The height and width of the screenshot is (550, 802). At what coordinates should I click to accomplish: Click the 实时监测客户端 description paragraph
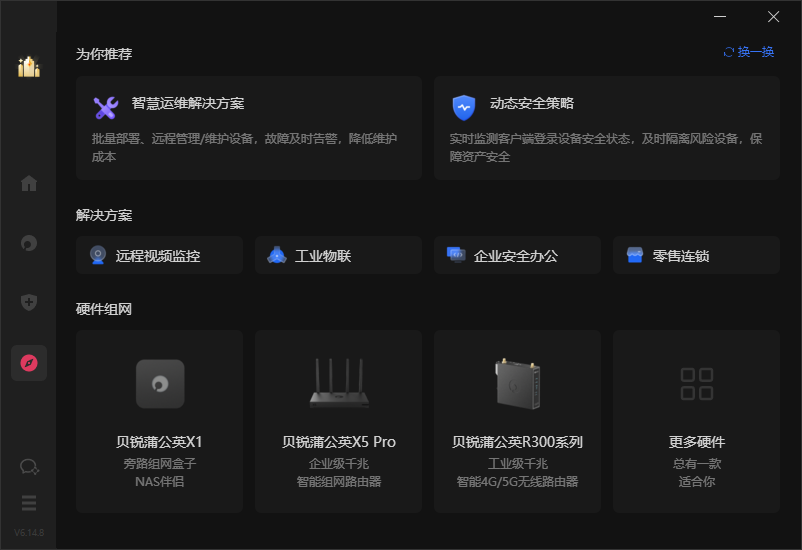(606, 147)
